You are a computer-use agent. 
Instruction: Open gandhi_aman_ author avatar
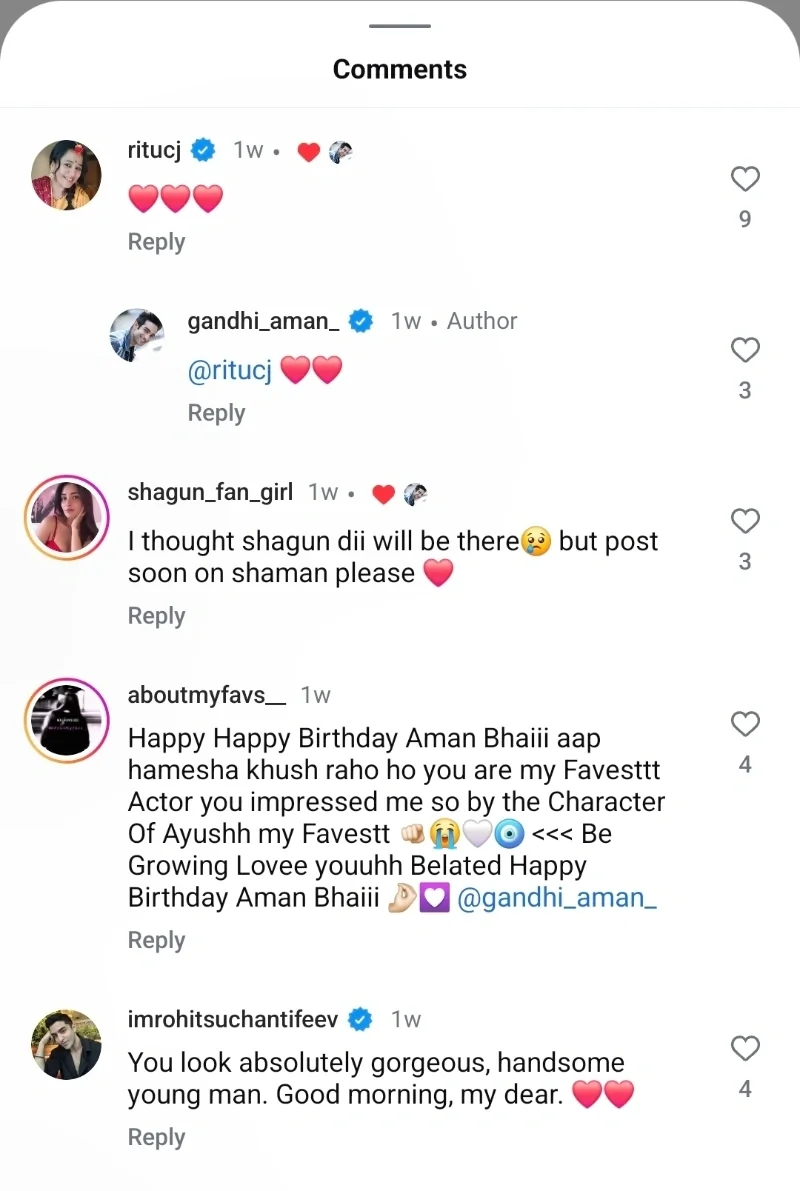point(136,335)
